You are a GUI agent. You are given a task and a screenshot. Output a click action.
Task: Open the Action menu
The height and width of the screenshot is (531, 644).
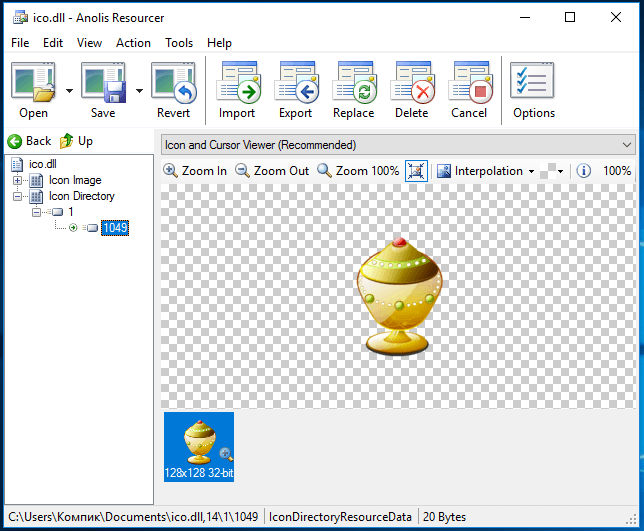point(133,43)
